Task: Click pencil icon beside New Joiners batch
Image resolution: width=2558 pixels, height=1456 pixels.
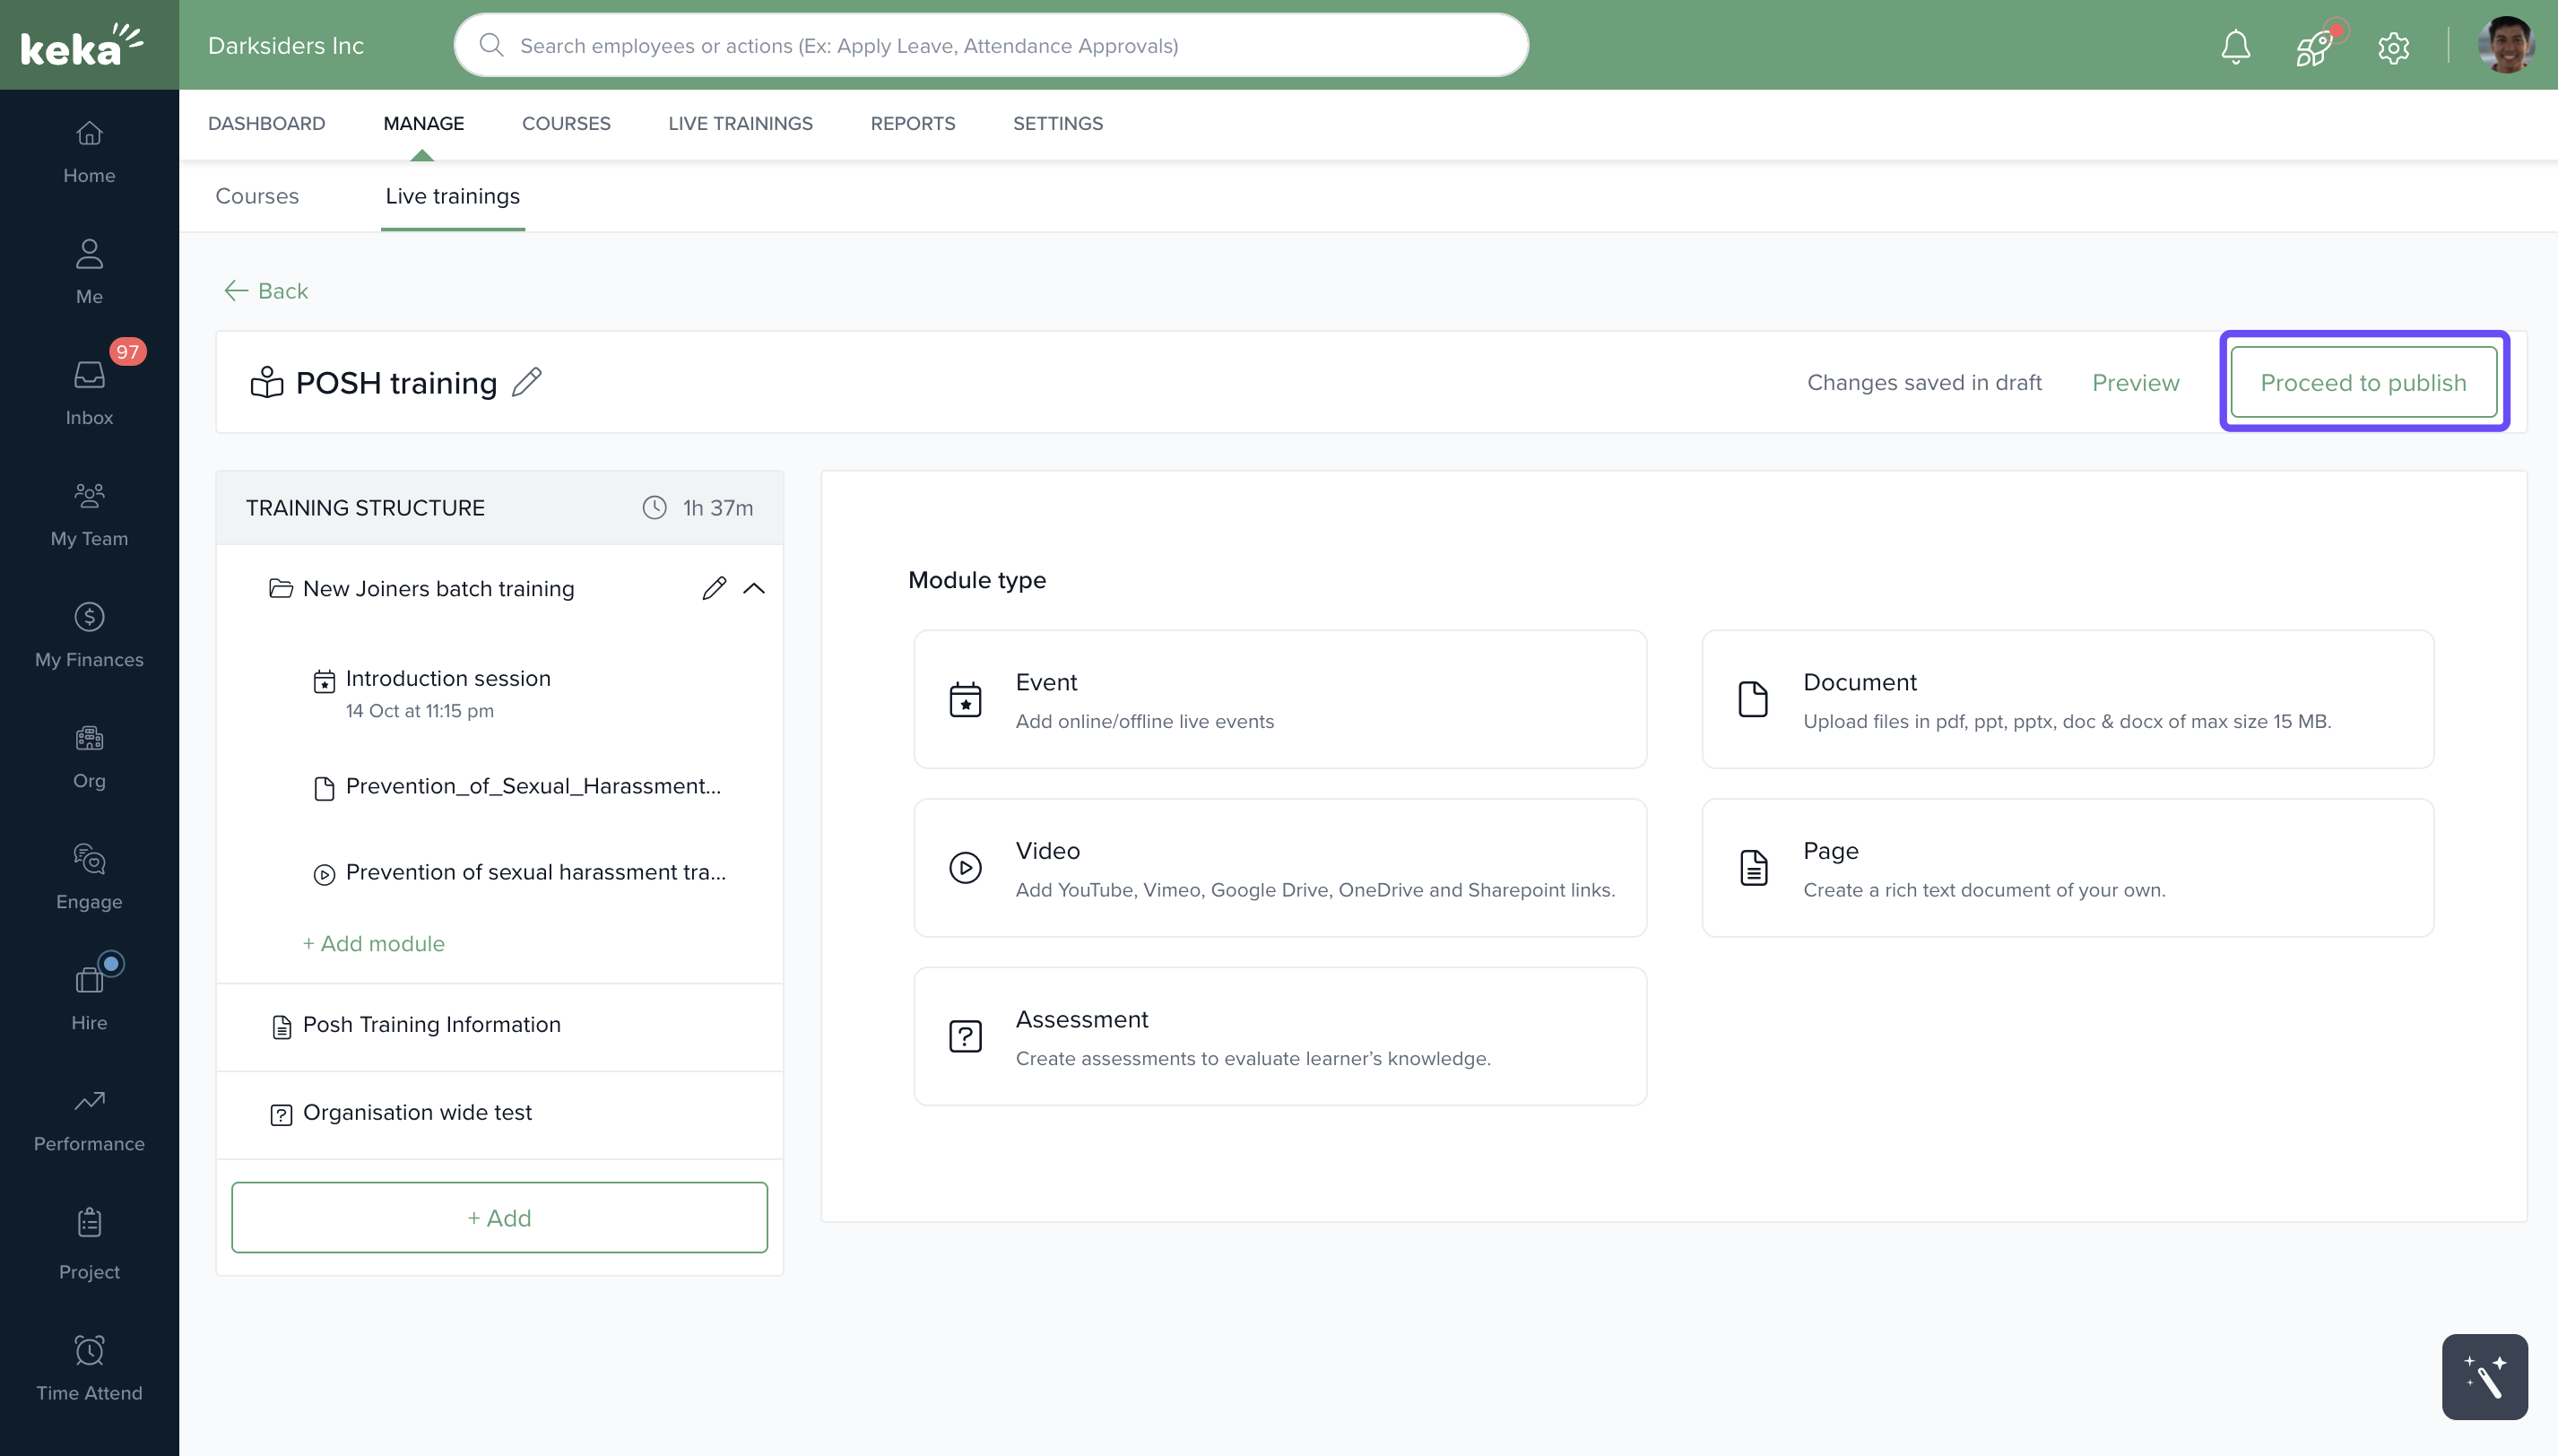Action: tap(713, 588)
